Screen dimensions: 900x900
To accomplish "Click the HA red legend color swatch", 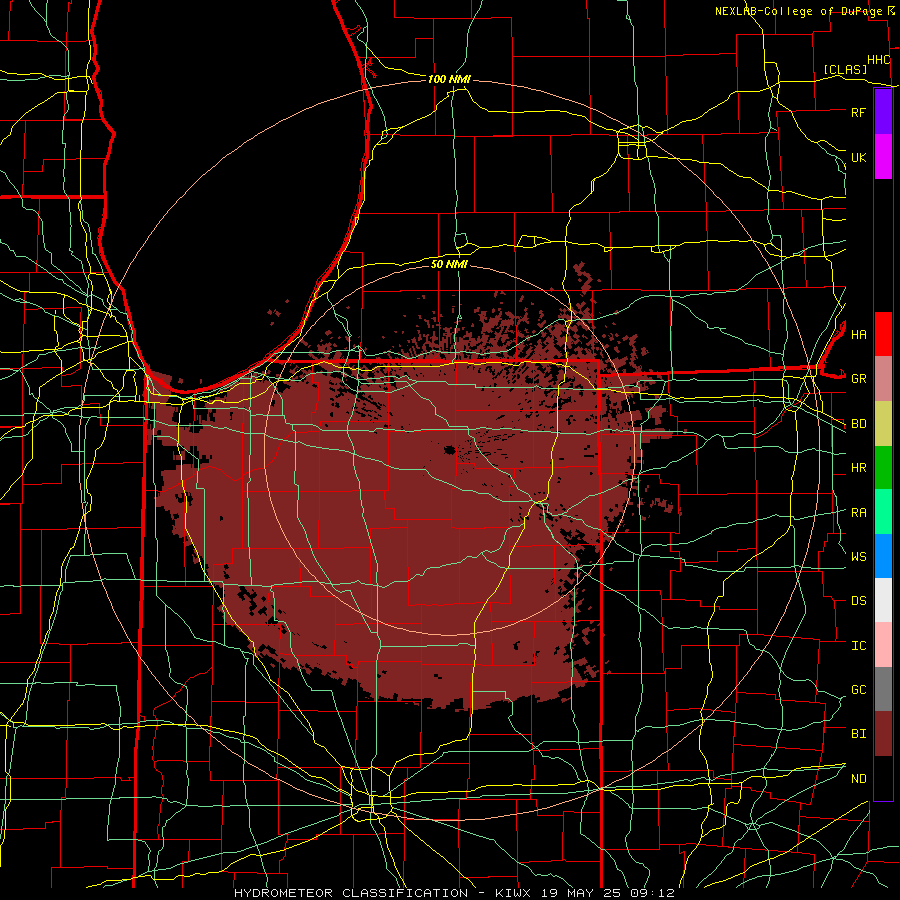I will pos(883,334).
